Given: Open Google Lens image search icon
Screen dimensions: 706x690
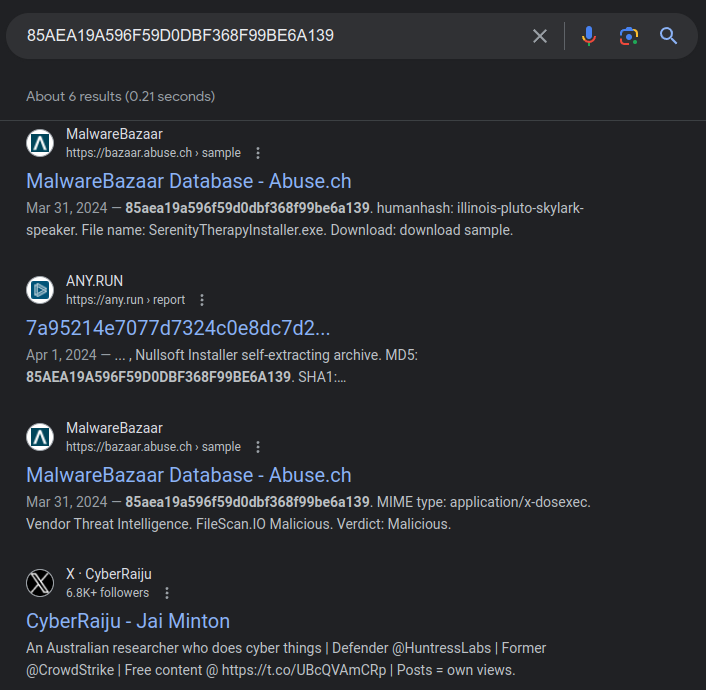Looking at the screenshot, I should [x=629, y=36].
